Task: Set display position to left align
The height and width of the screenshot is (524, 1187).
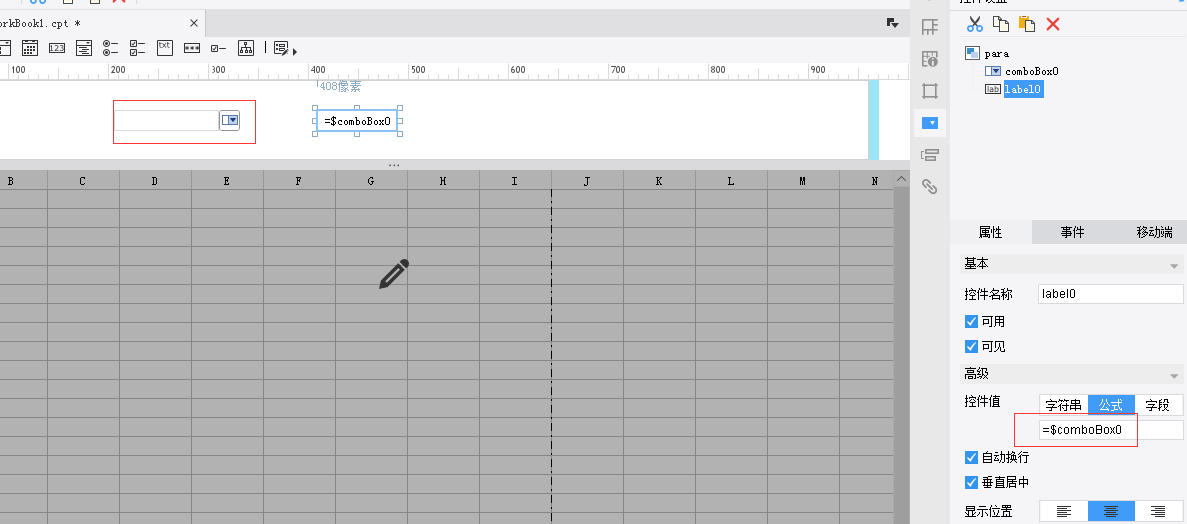Action: pos(1063,511)
